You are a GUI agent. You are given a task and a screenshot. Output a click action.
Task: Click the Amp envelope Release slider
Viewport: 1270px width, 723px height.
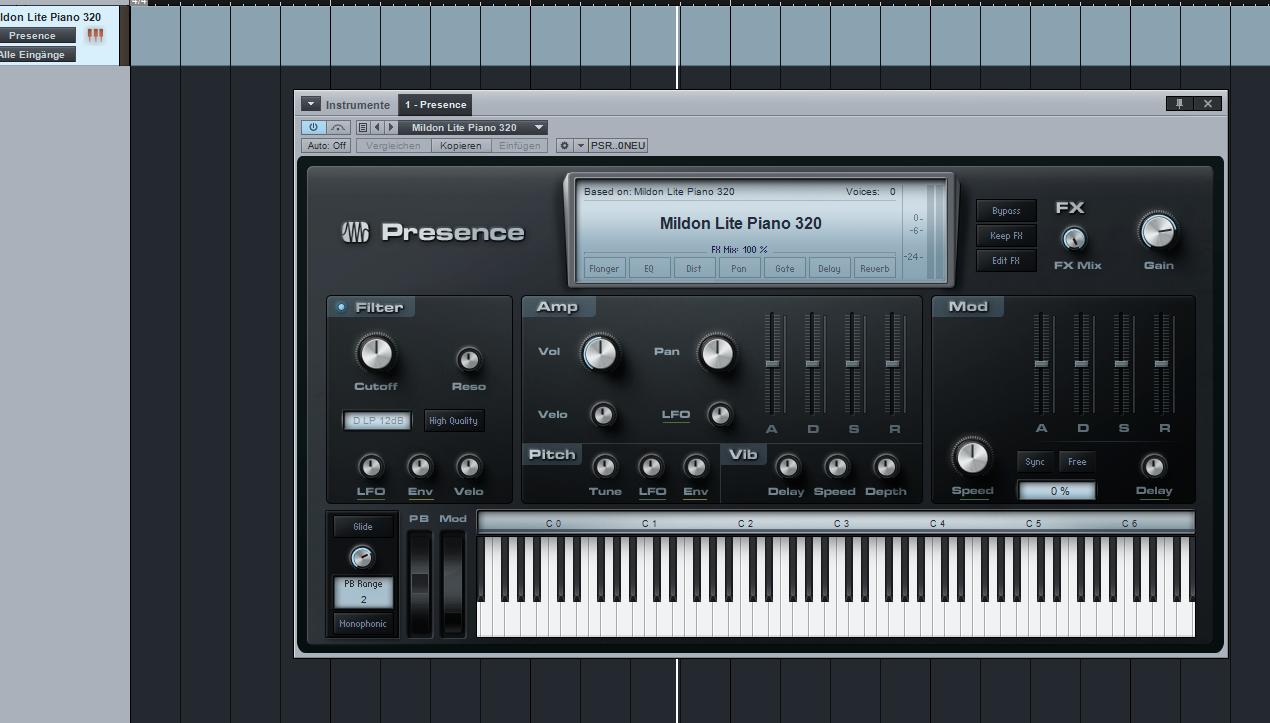pos(892,363)
